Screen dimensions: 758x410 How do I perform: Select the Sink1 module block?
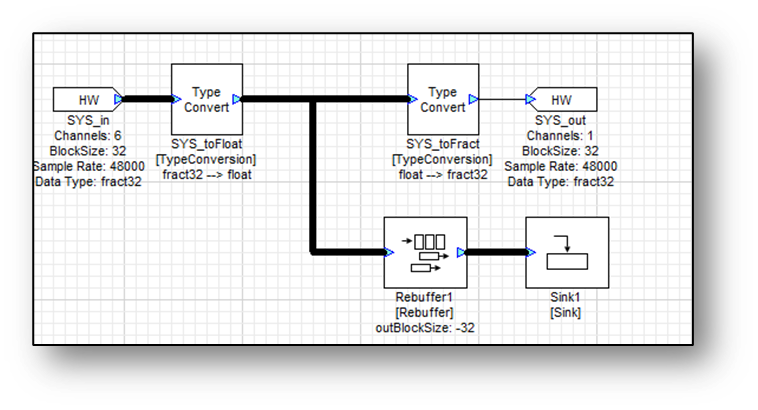pos(567,252)
